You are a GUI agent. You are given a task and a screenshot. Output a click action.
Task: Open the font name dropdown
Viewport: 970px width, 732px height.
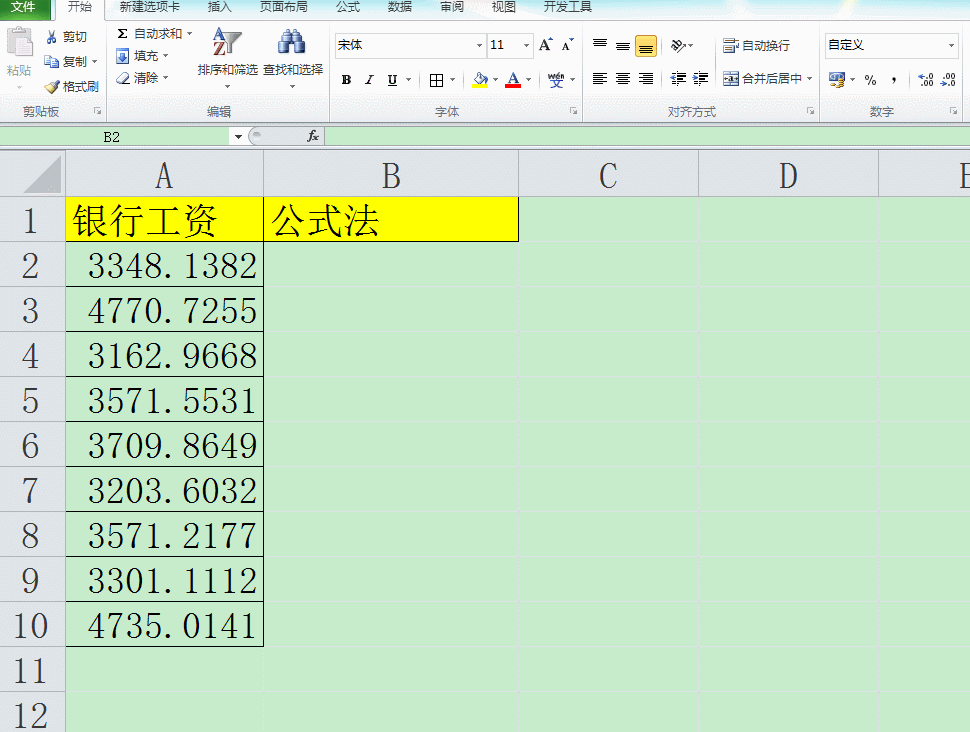(478, 46)
